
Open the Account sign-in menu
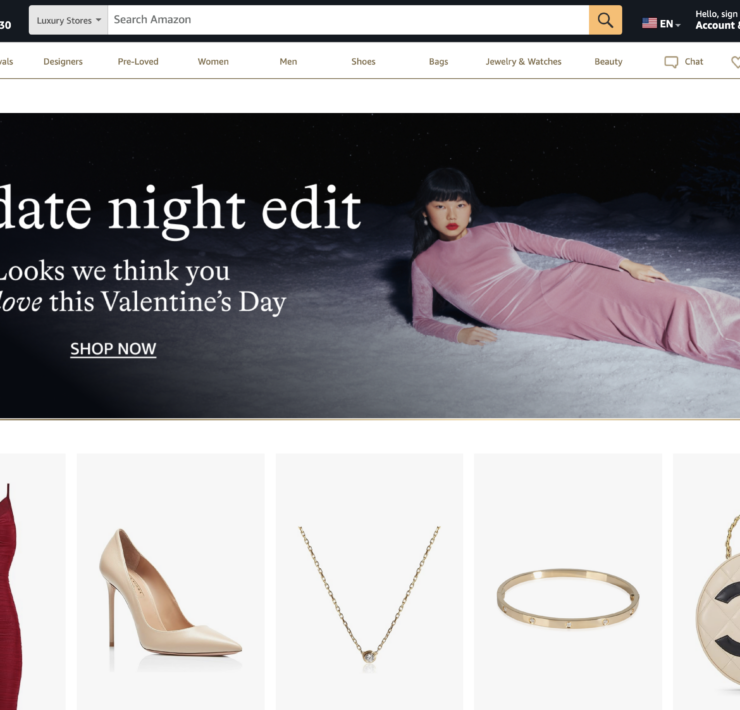click(x=717, y=20)
